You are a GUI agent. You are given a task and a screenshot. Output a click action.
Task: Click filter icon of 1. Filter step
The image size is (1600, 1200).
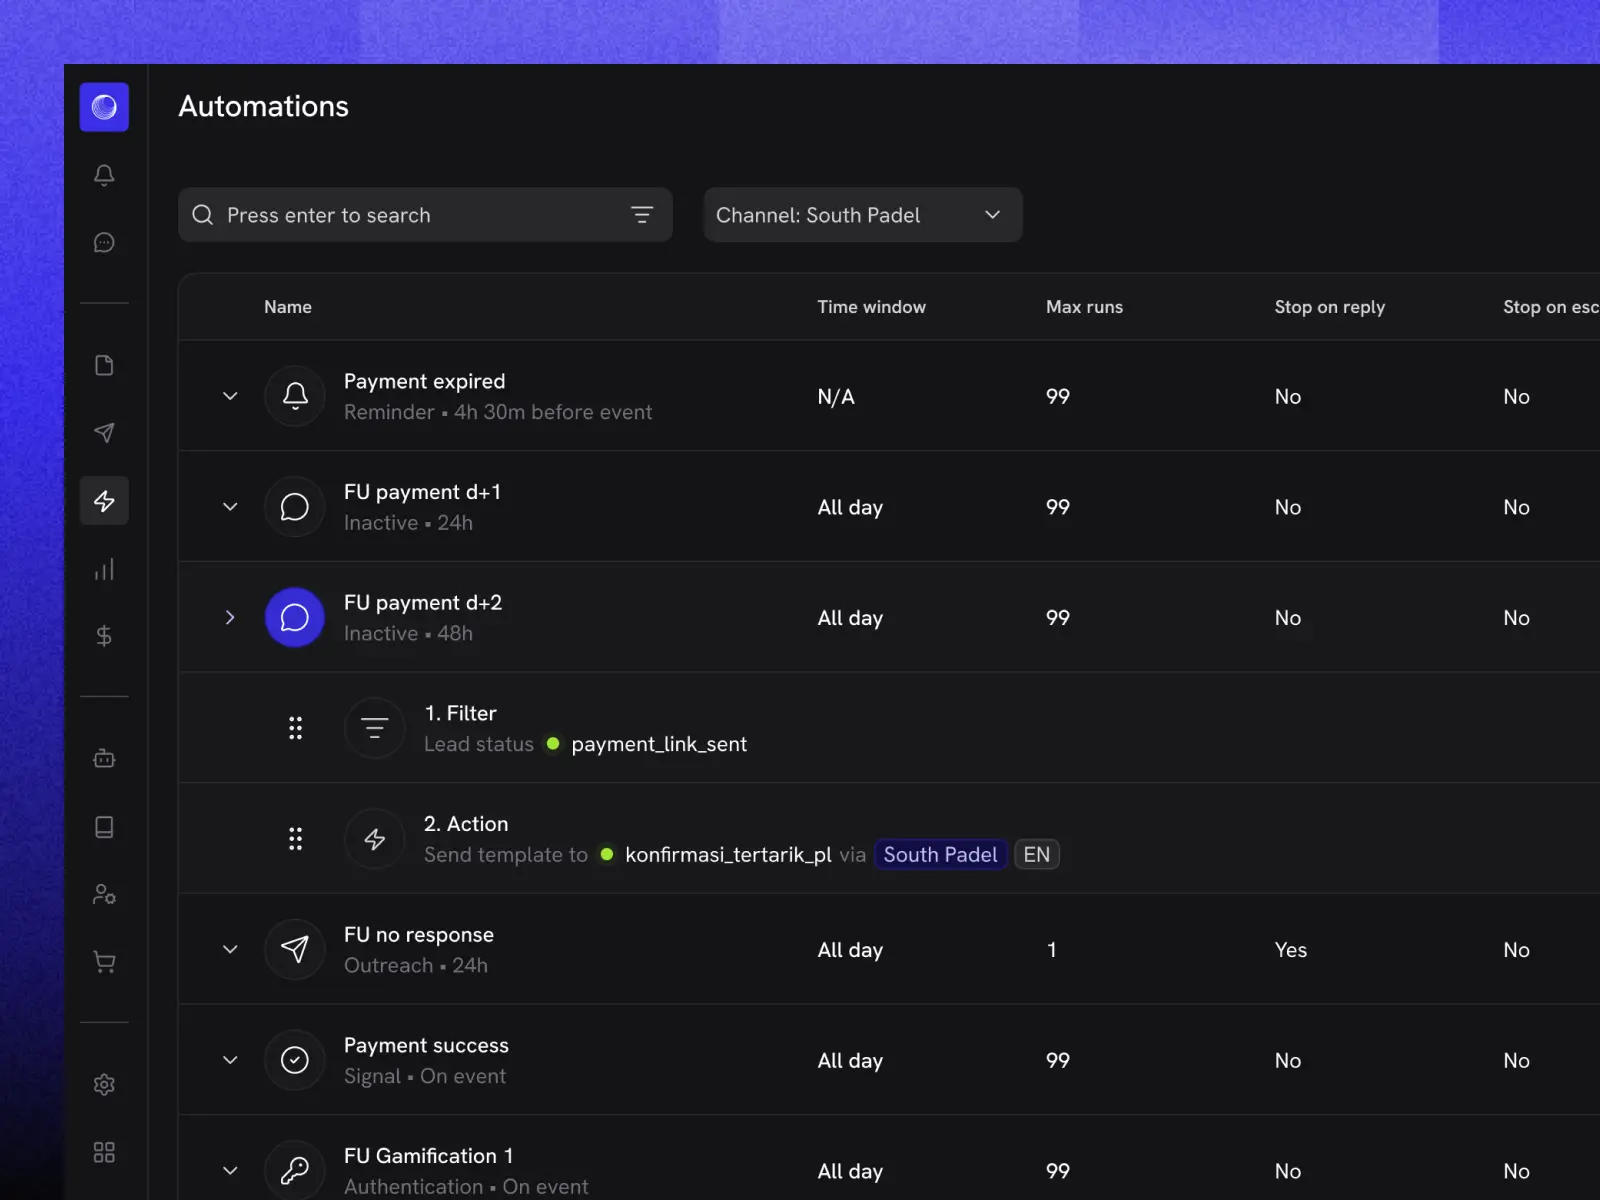click(x=375, y=728)
